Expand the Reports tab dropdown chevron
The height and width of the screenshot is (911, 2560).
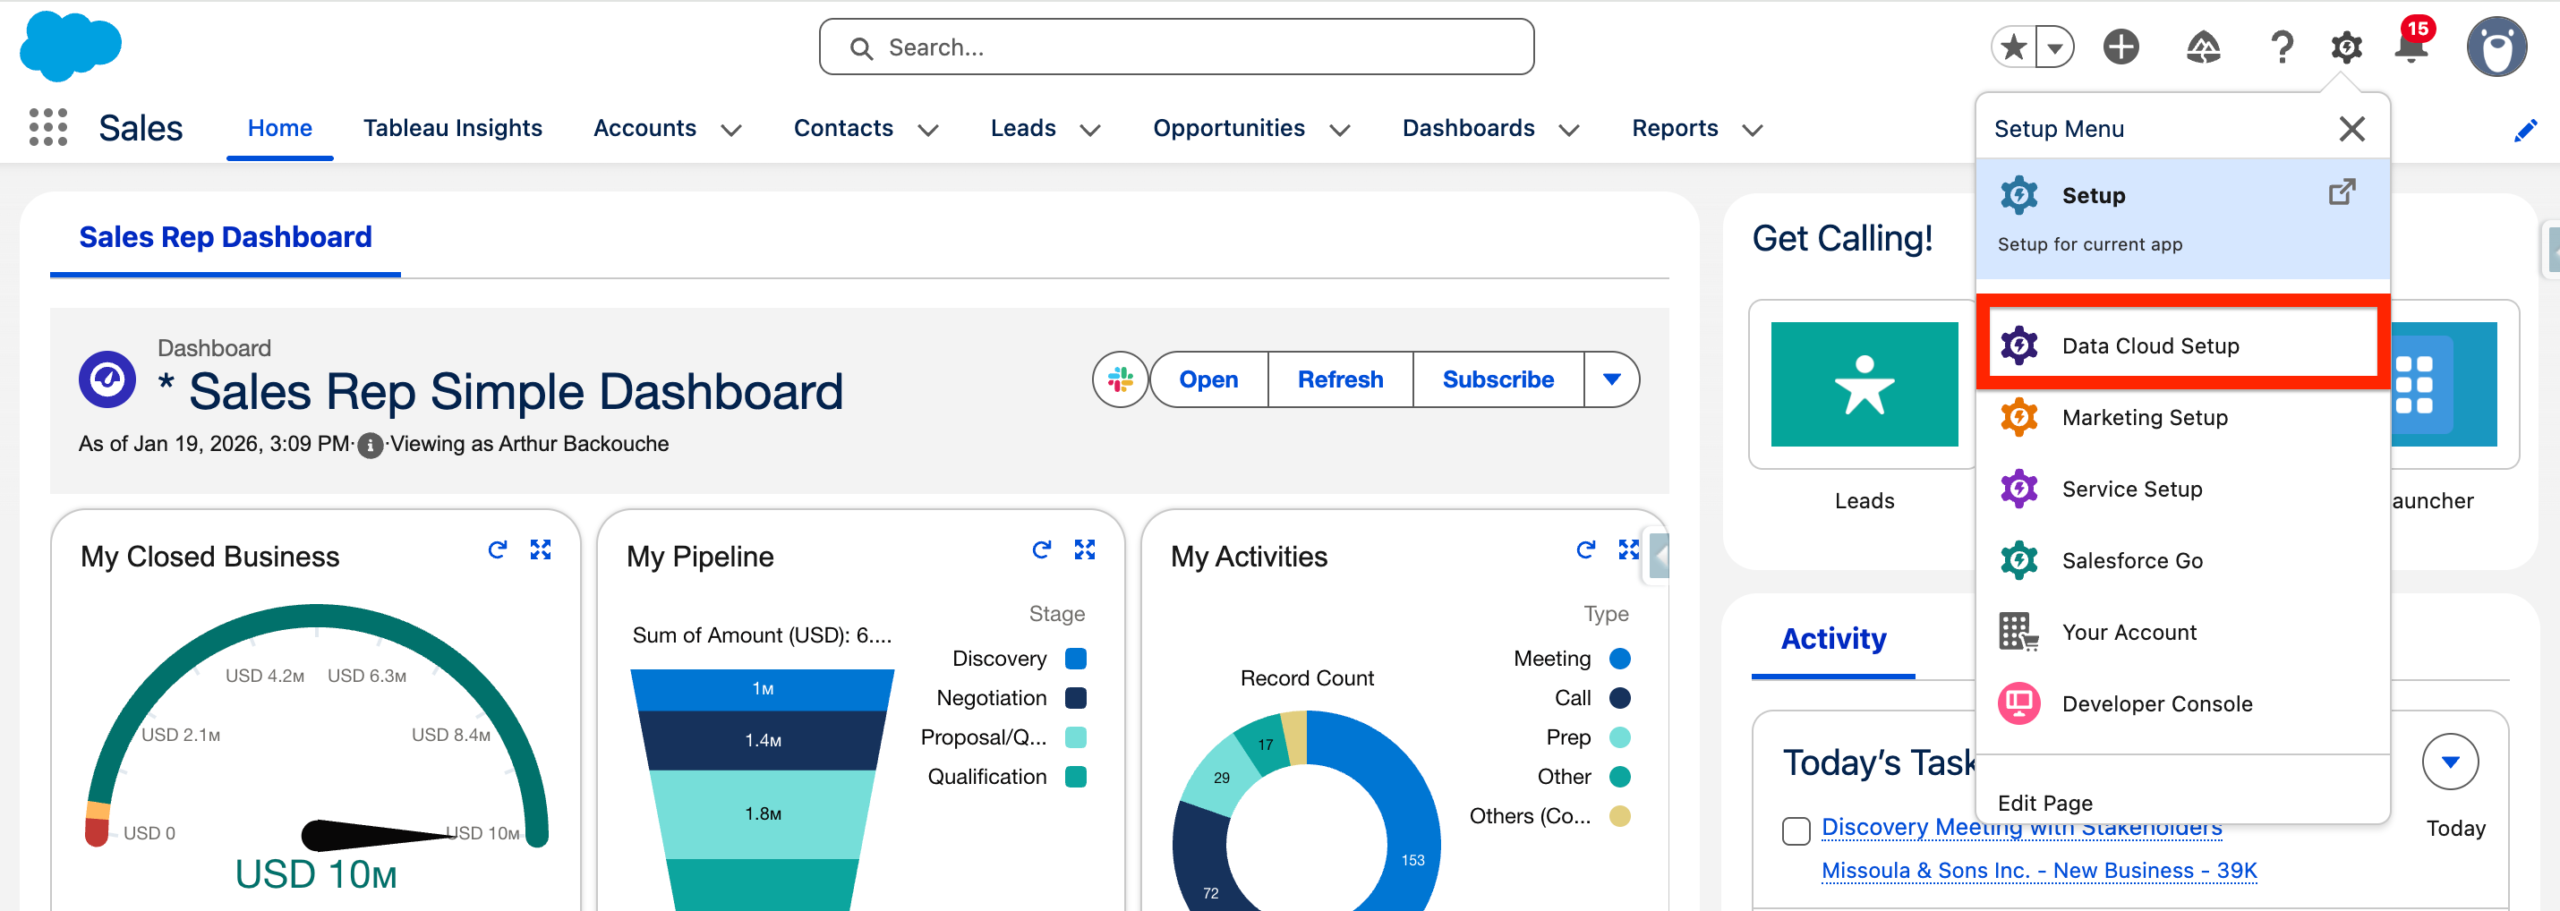[1752, 130]
